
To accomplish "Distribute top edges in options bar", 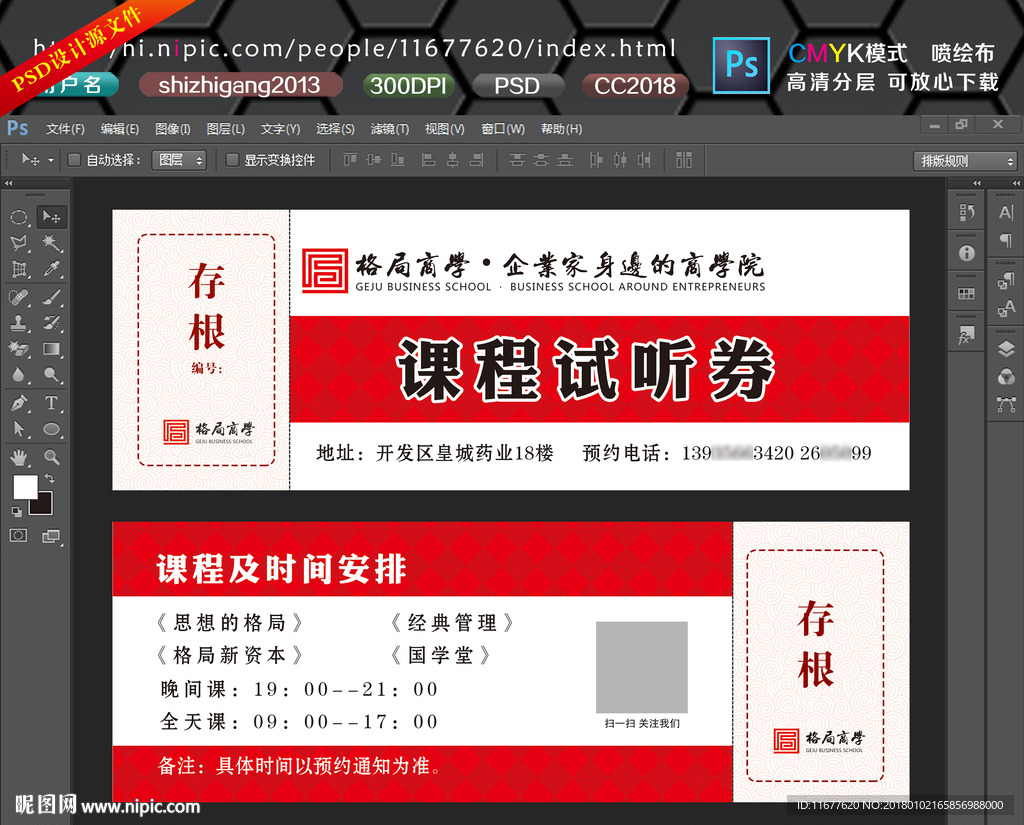I will 517,159.
